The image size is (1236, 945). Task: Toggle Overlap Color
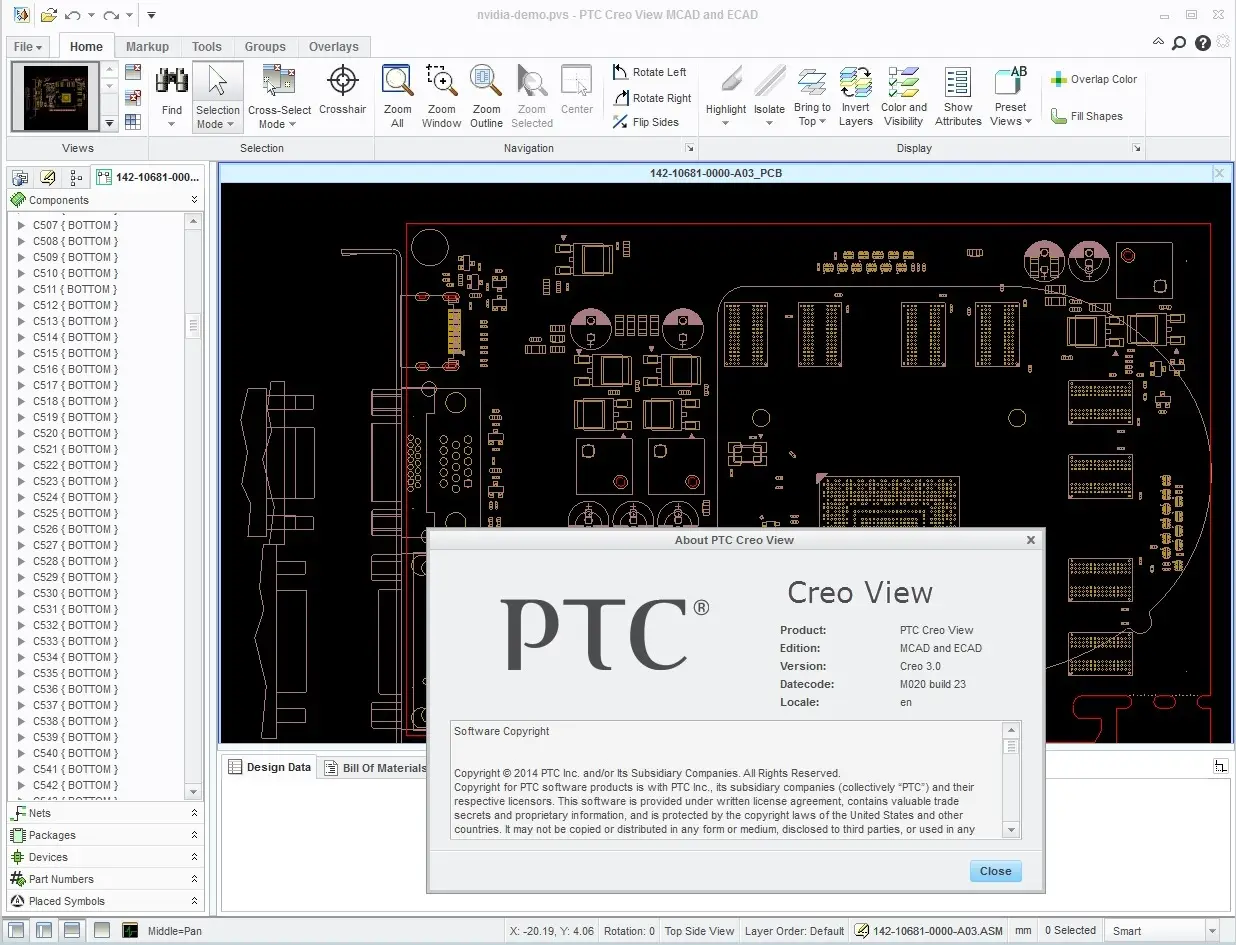1094,79
